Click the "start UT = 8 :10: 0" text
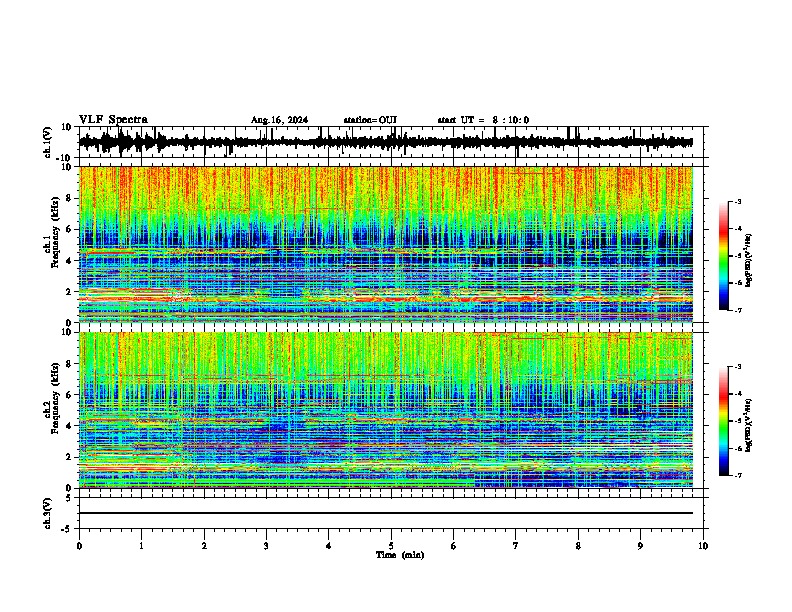 [x=483, y=120]
